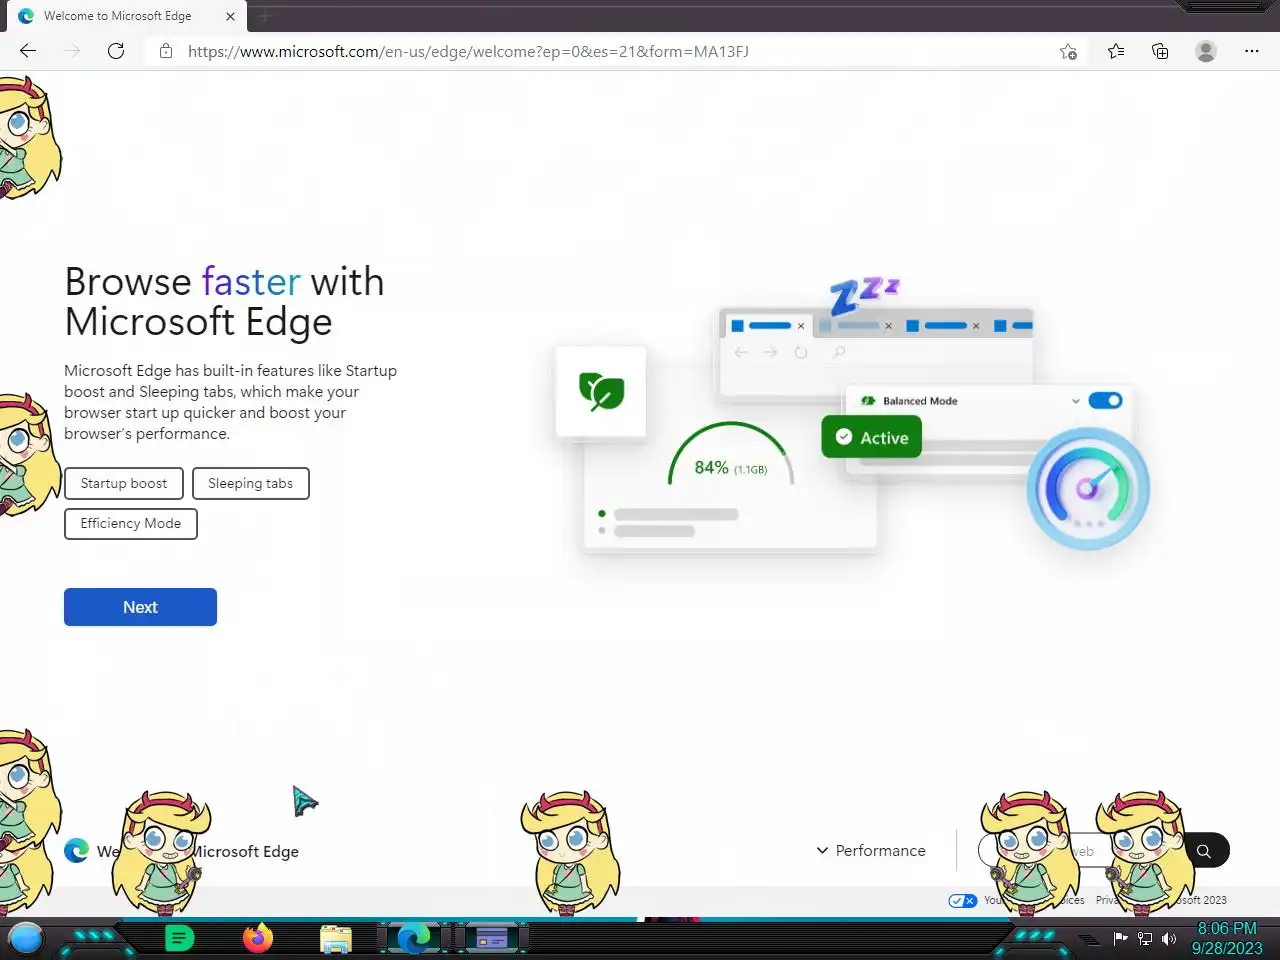Click the Efficiency Mode button

pyautogui.click(x=131, y=523)
